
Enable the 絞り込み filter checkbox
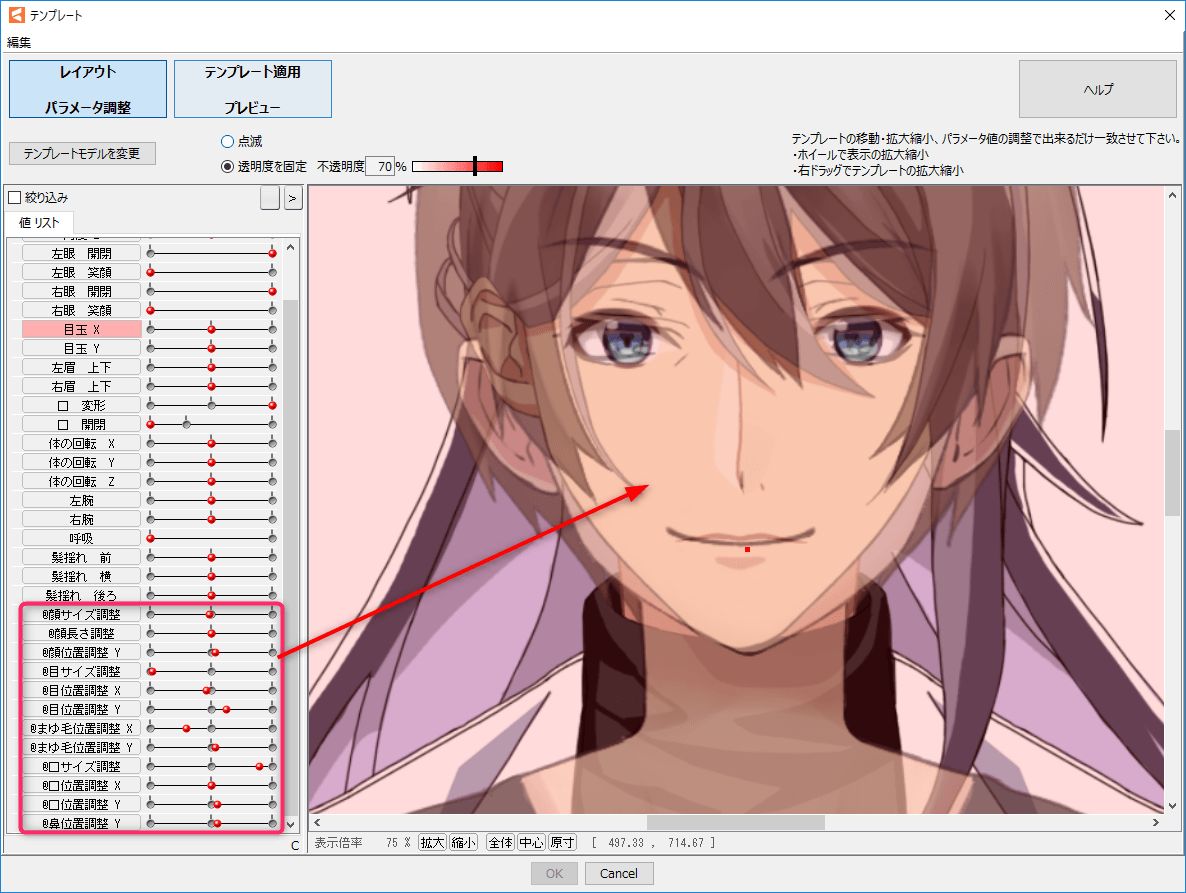(x=15, y=198)
